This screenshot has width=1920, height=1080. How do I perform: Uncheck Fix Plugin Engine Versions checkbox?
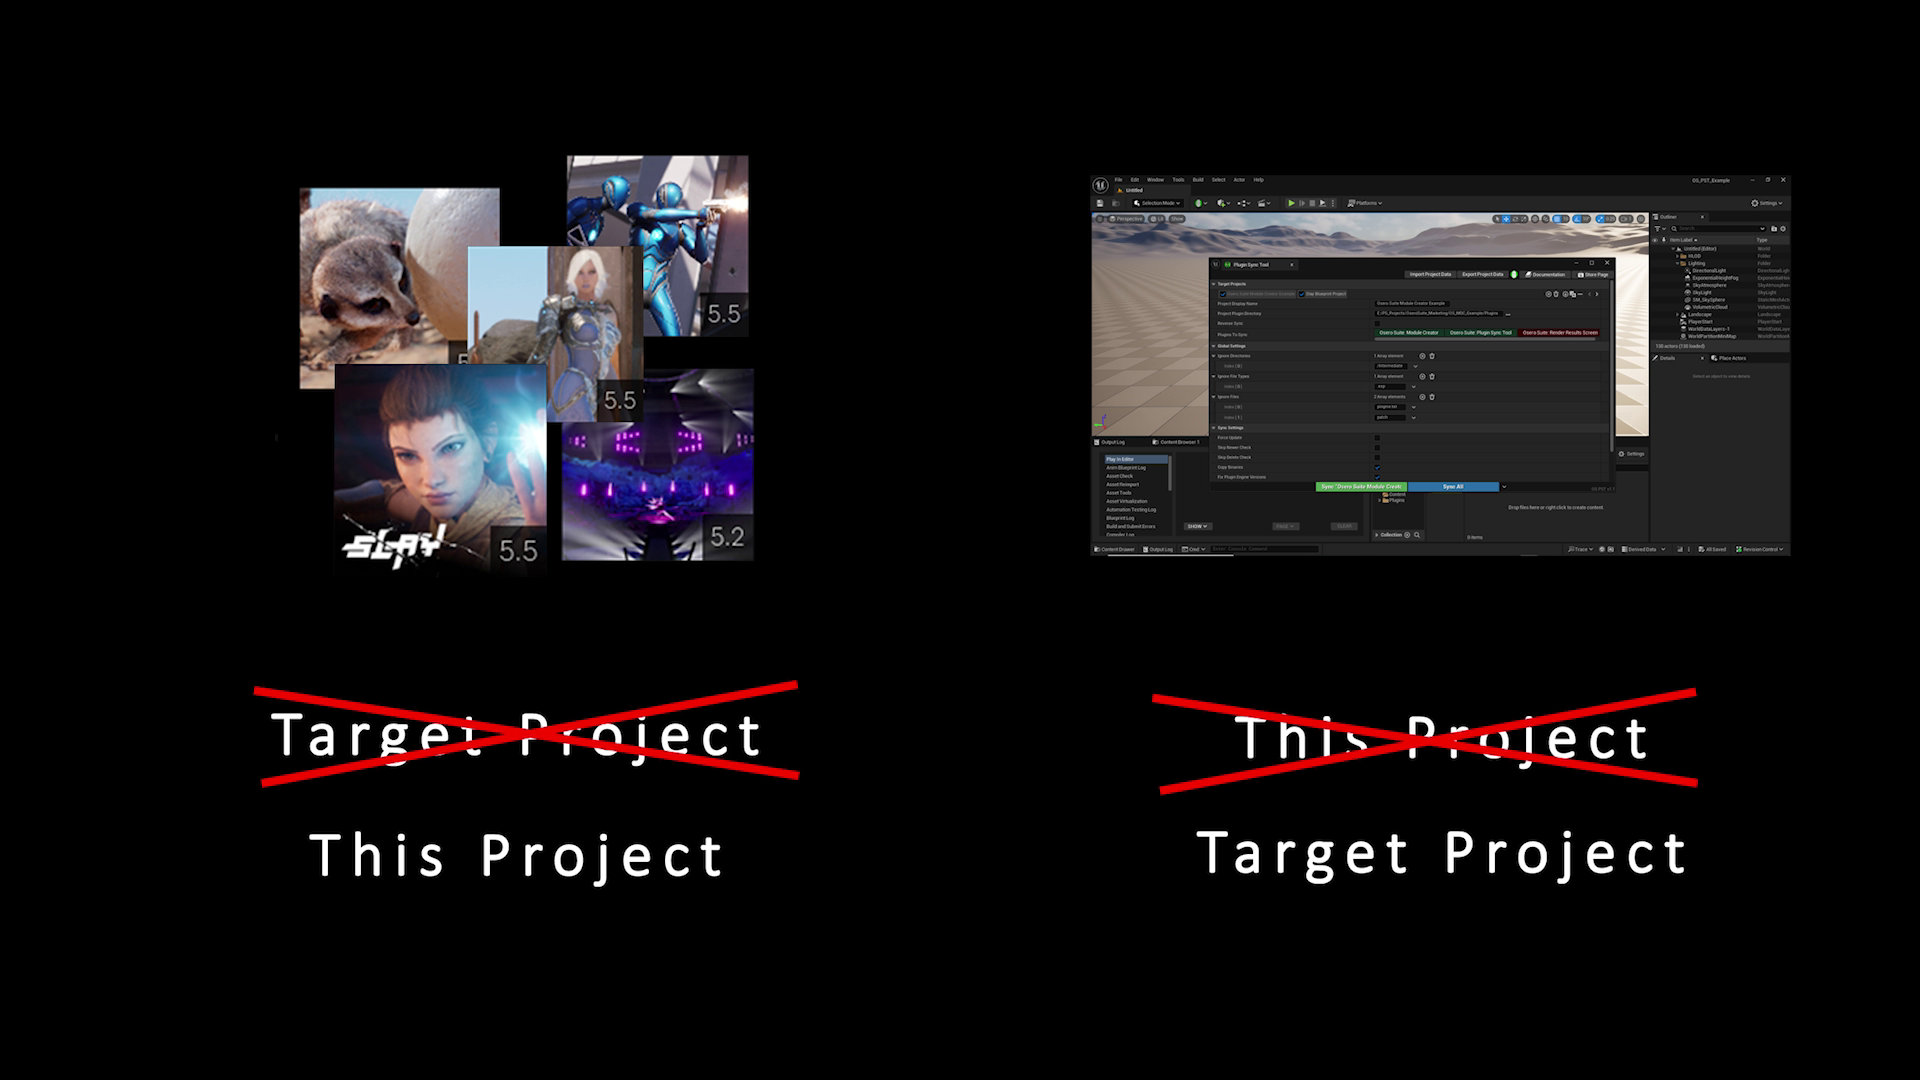click(1377, 477)
